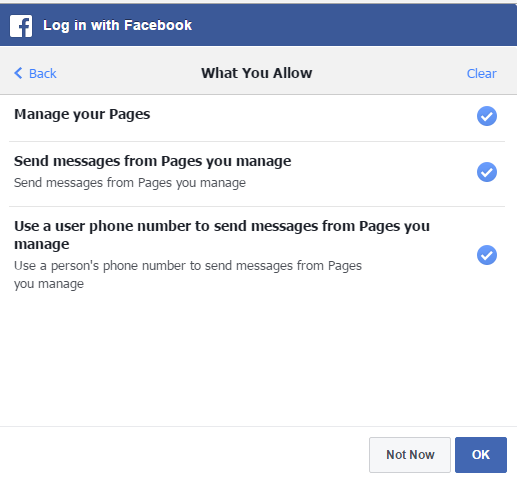Screen dimensions: 517x481
Task: Click the Facebook logo icon
Action: (x=21, y=26)
